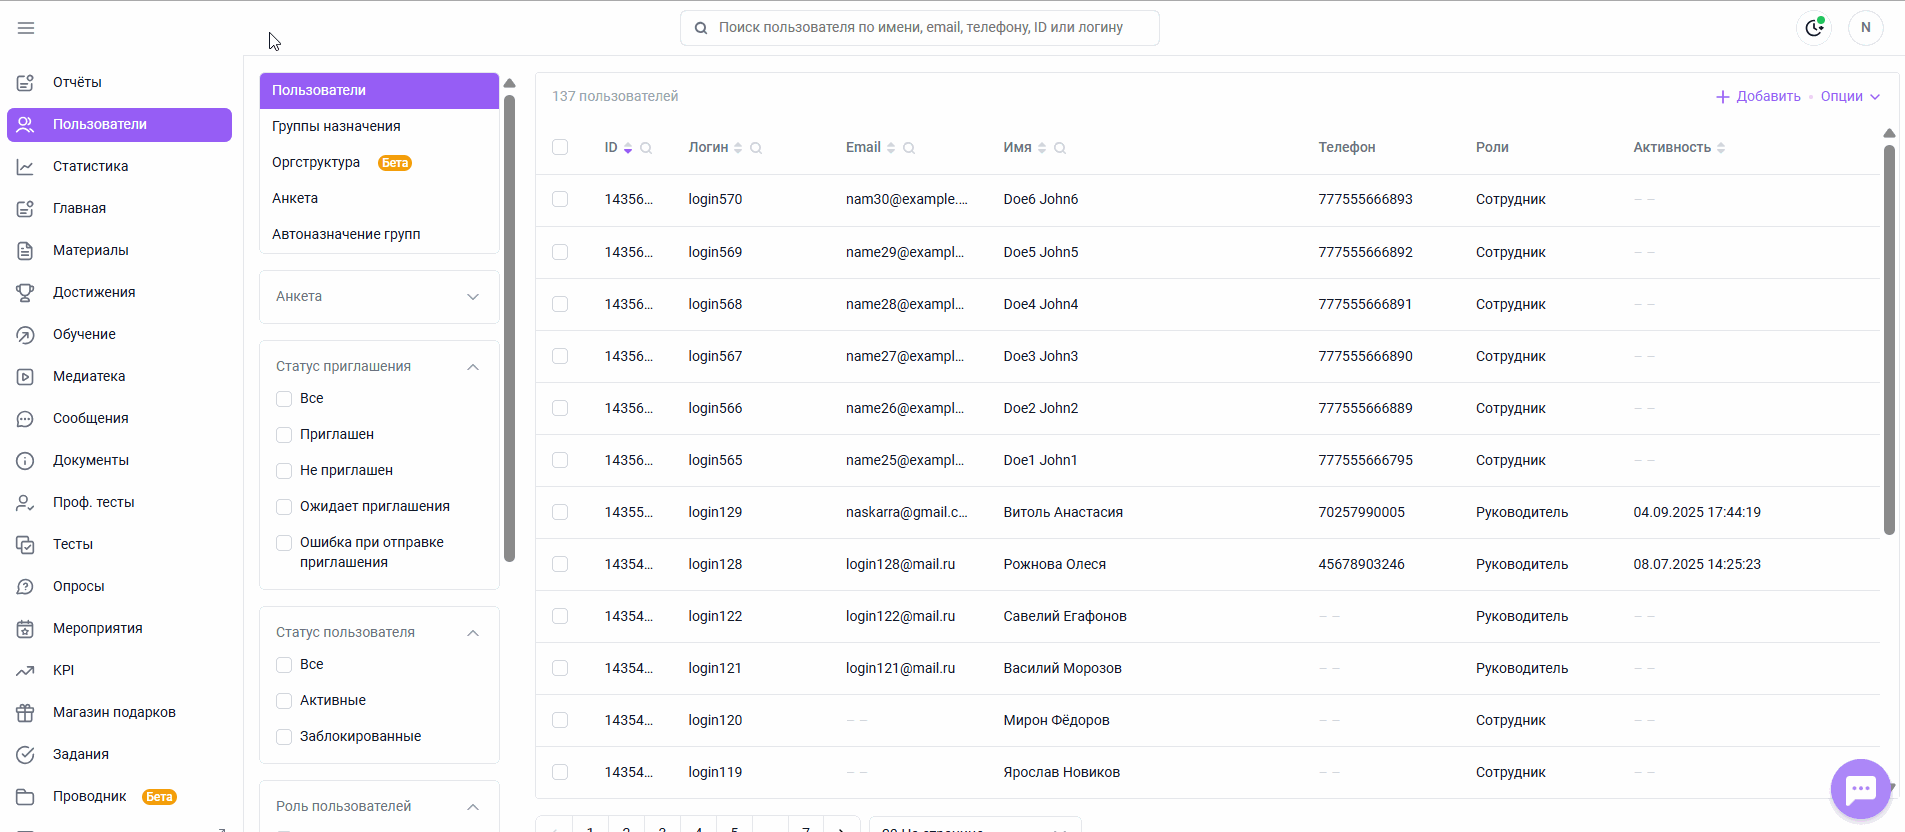This screenshot has width=1905, height=832.
Task: Click the Магазин подарков gift icon
Action: coord(26,712)
